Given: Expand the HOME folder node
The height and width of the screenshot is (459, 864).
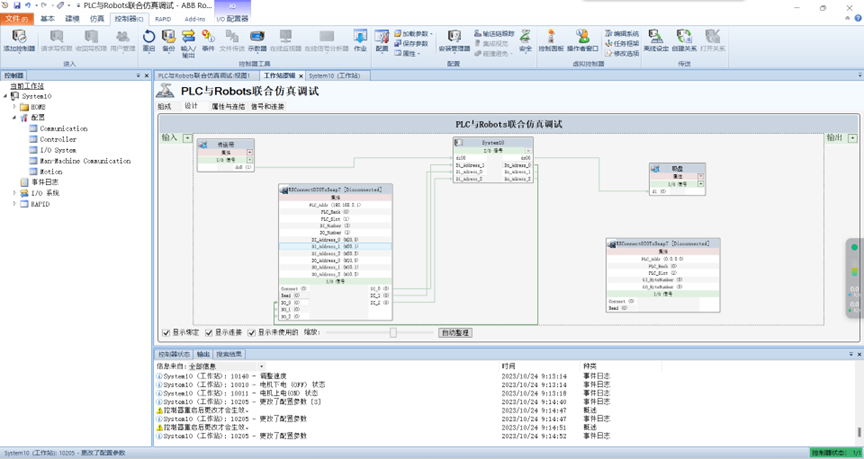Looking at the screenshot, I should (x=14, y=107).
